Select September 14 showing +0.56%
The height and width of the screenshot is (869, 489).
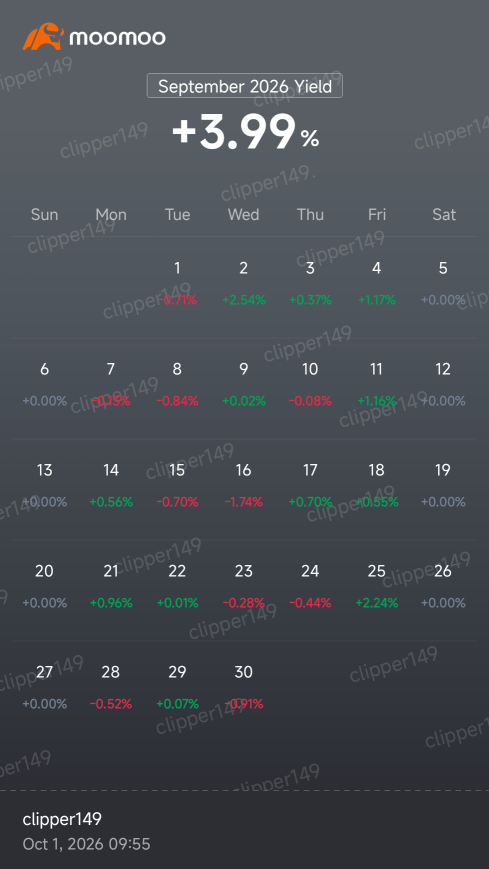tap(111, 485)
